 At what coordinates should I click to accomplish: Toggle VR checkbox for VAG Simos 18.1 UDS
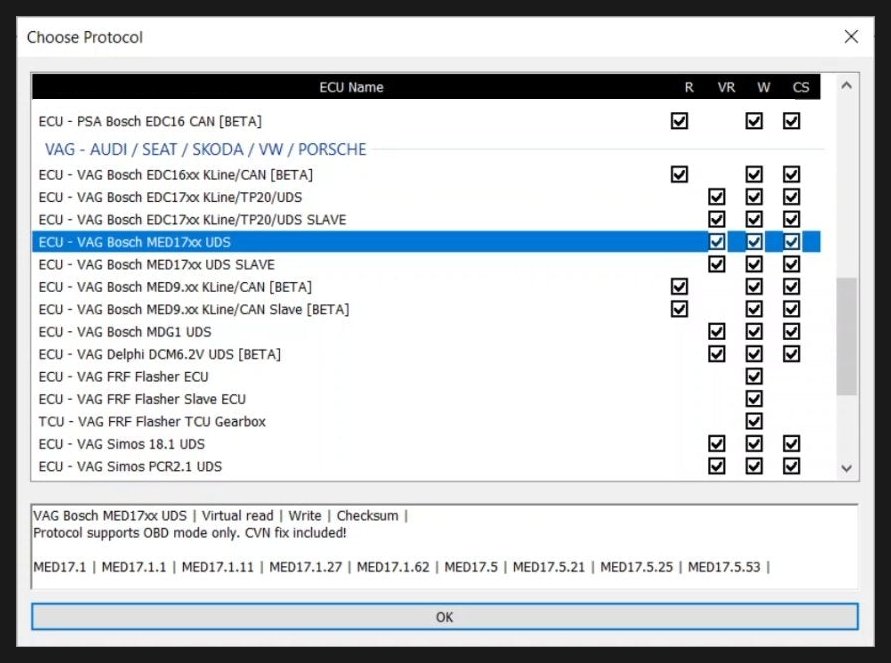pyautogui.click(x=717, y=444)
